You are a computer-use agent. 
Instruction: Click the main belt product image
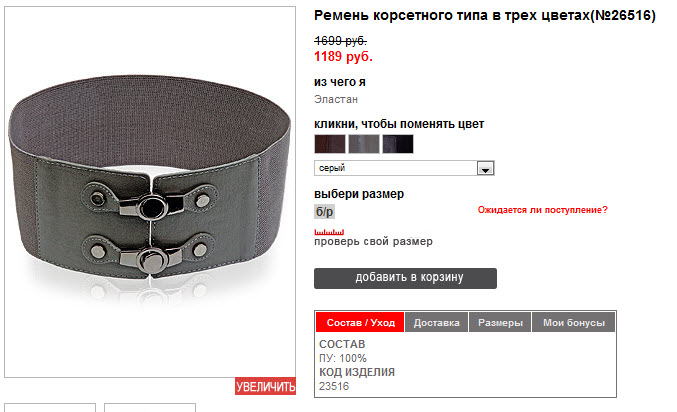[x=150, y=192]
